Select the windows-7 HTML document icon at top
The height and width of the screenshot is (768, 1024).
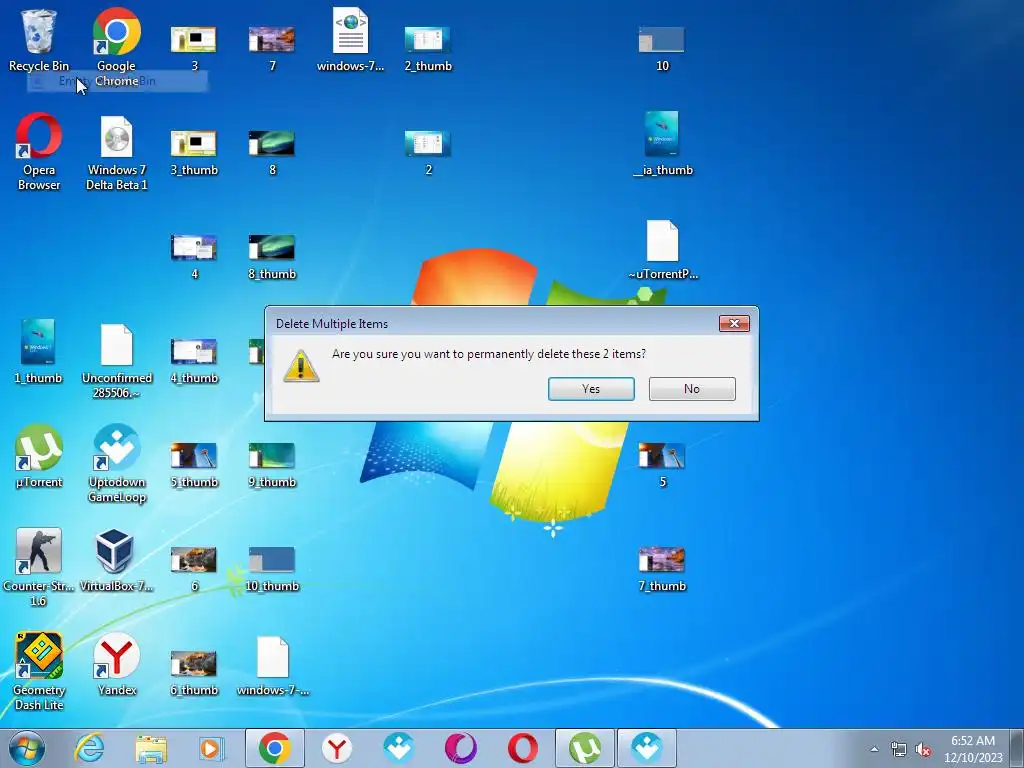point(351,40)
